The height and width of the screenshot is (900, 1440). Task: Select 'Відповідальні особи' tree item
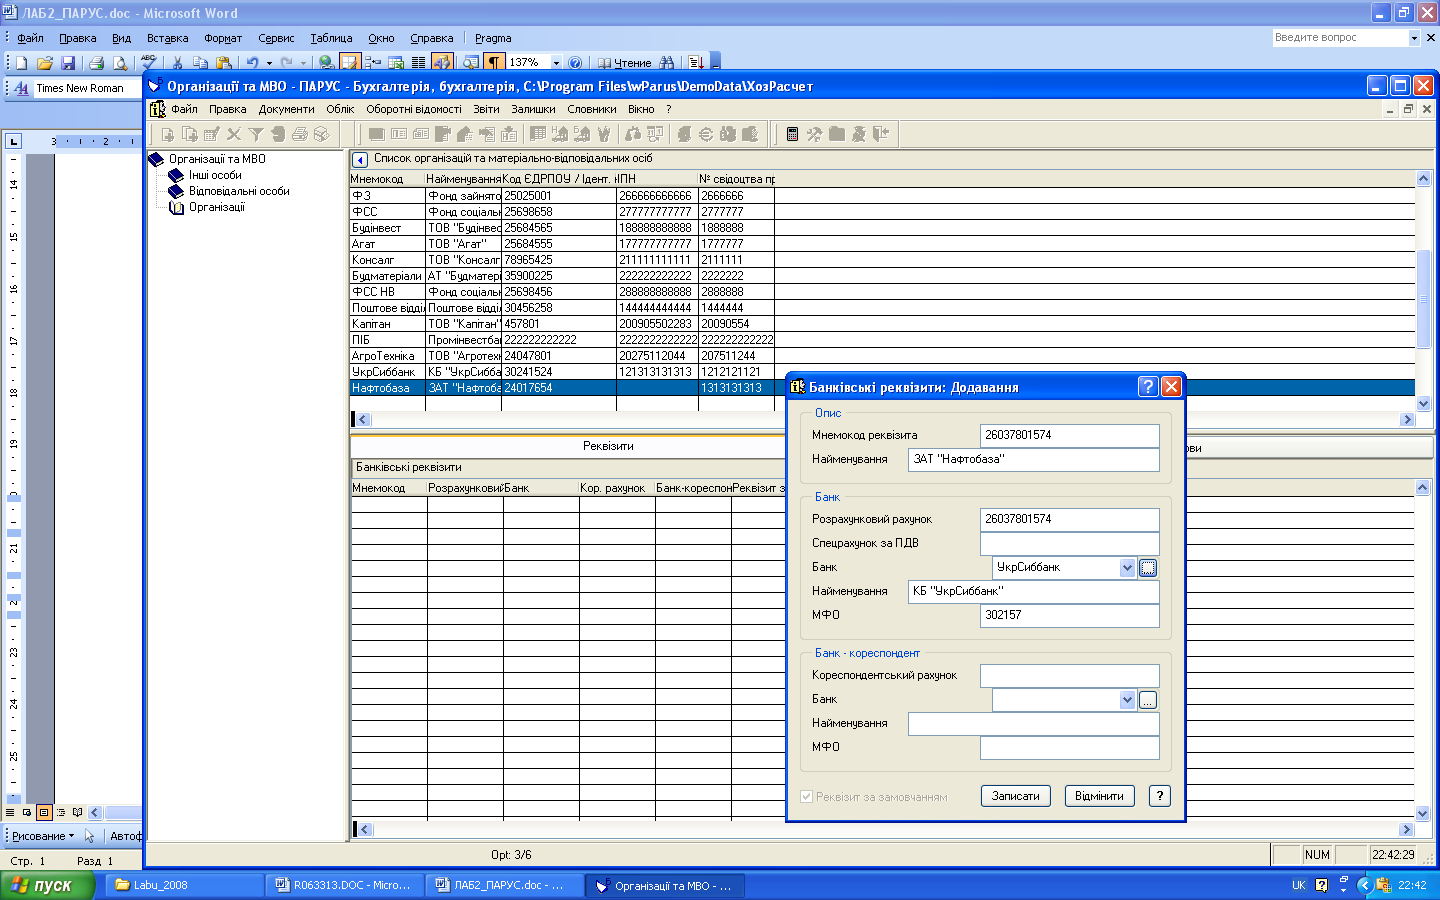point(239,191)
